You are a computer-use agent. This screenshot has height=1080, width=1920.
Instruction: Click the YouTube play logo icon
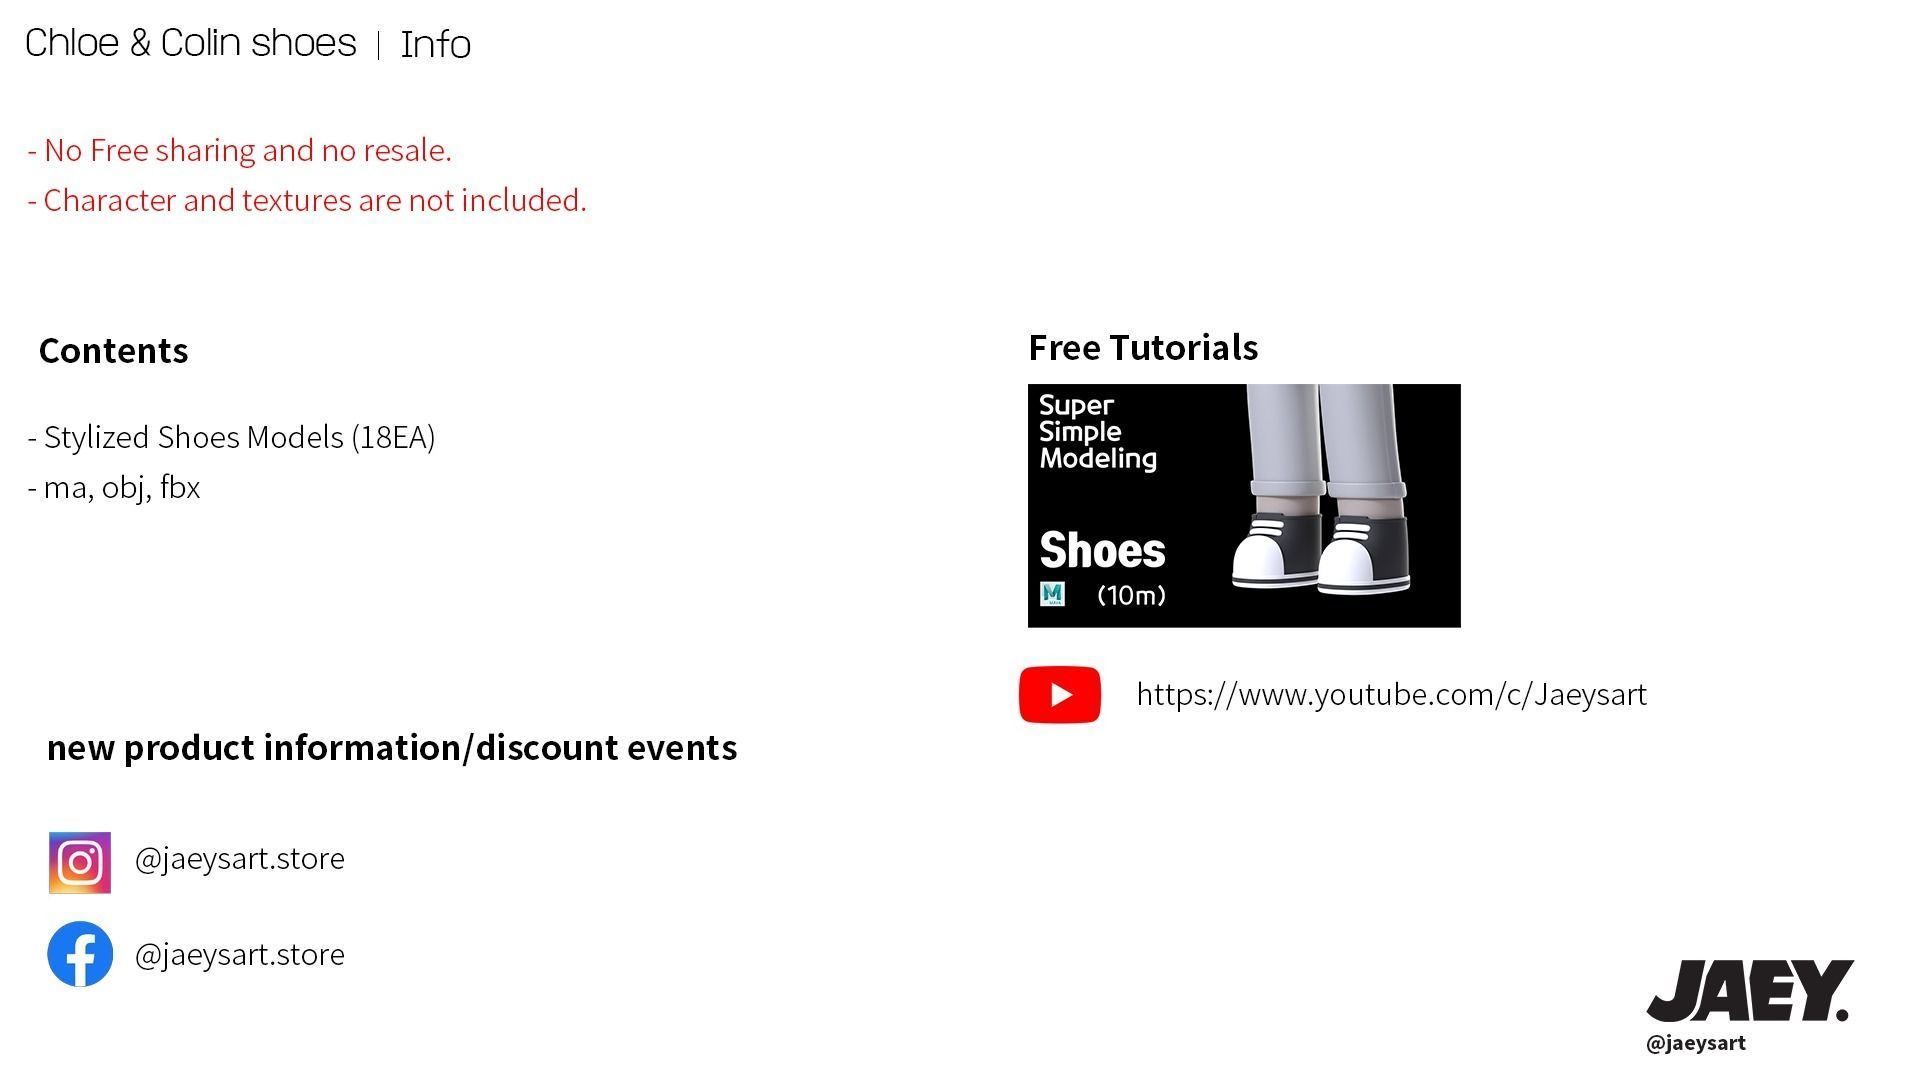pos(1059,694)
